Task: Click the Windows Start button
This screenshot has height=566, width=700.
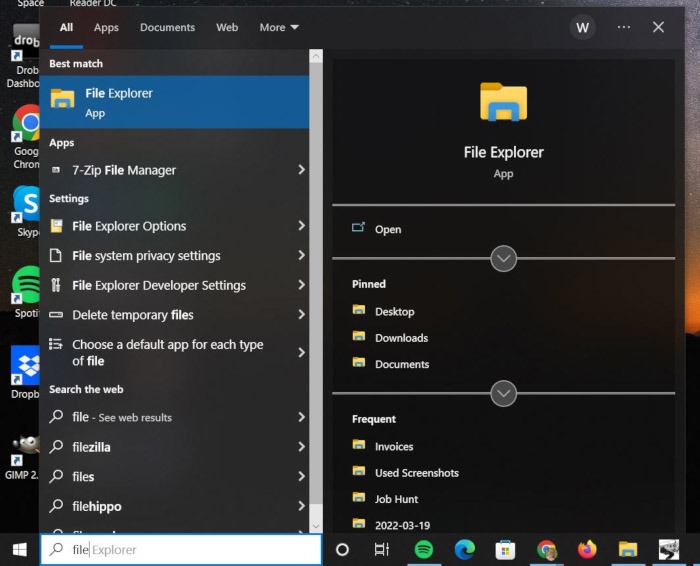Action: [19, 549]
